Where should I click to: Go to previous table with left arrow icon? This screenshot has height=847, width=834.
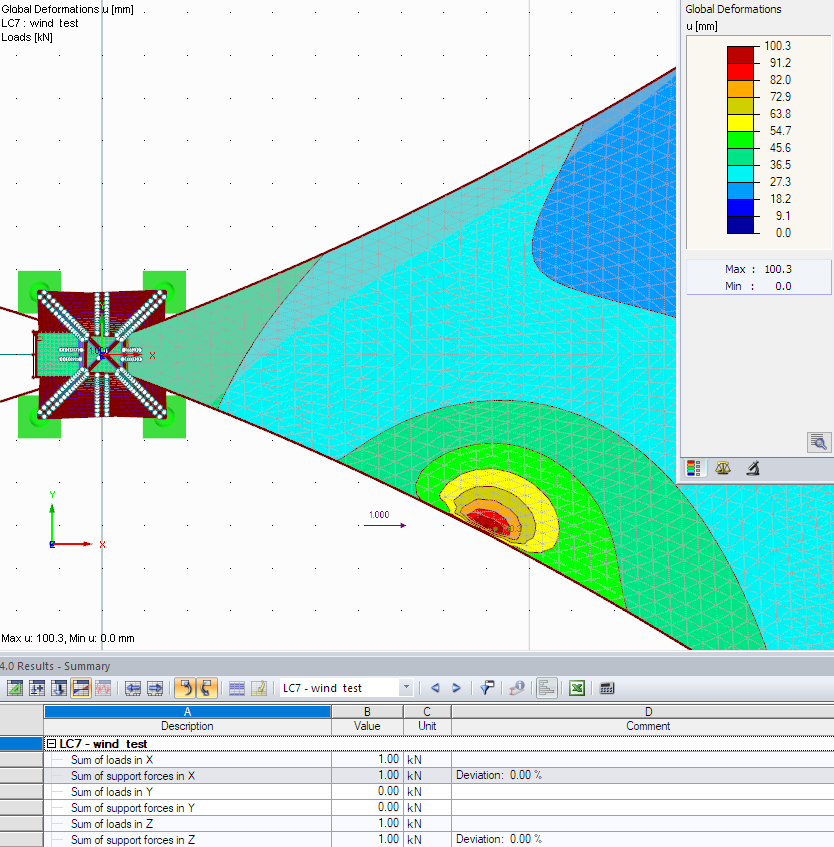133,688
